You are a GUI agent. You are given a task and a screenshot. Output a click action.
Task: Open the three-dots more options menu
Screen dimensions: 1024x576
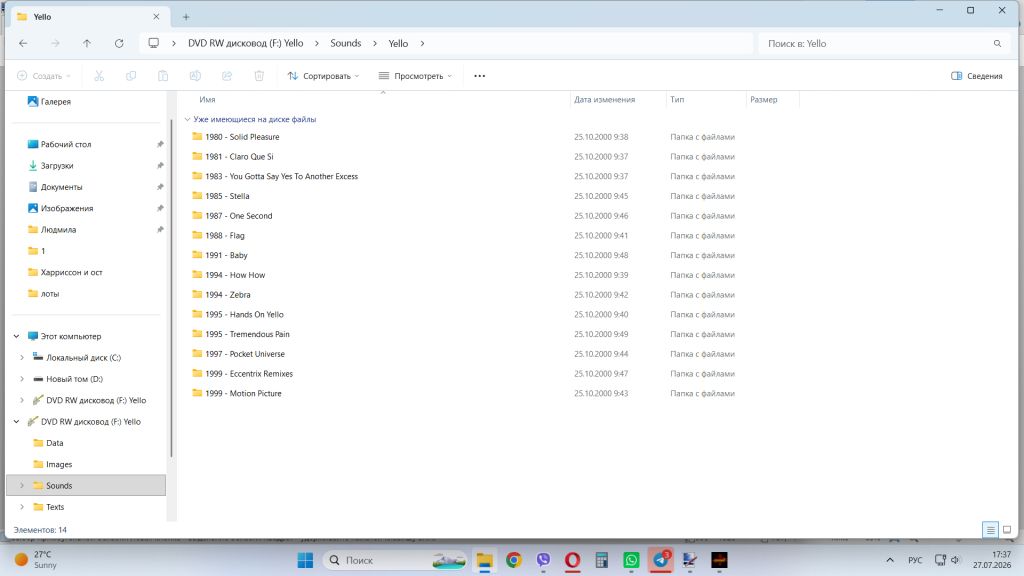(x=479, y=76)
